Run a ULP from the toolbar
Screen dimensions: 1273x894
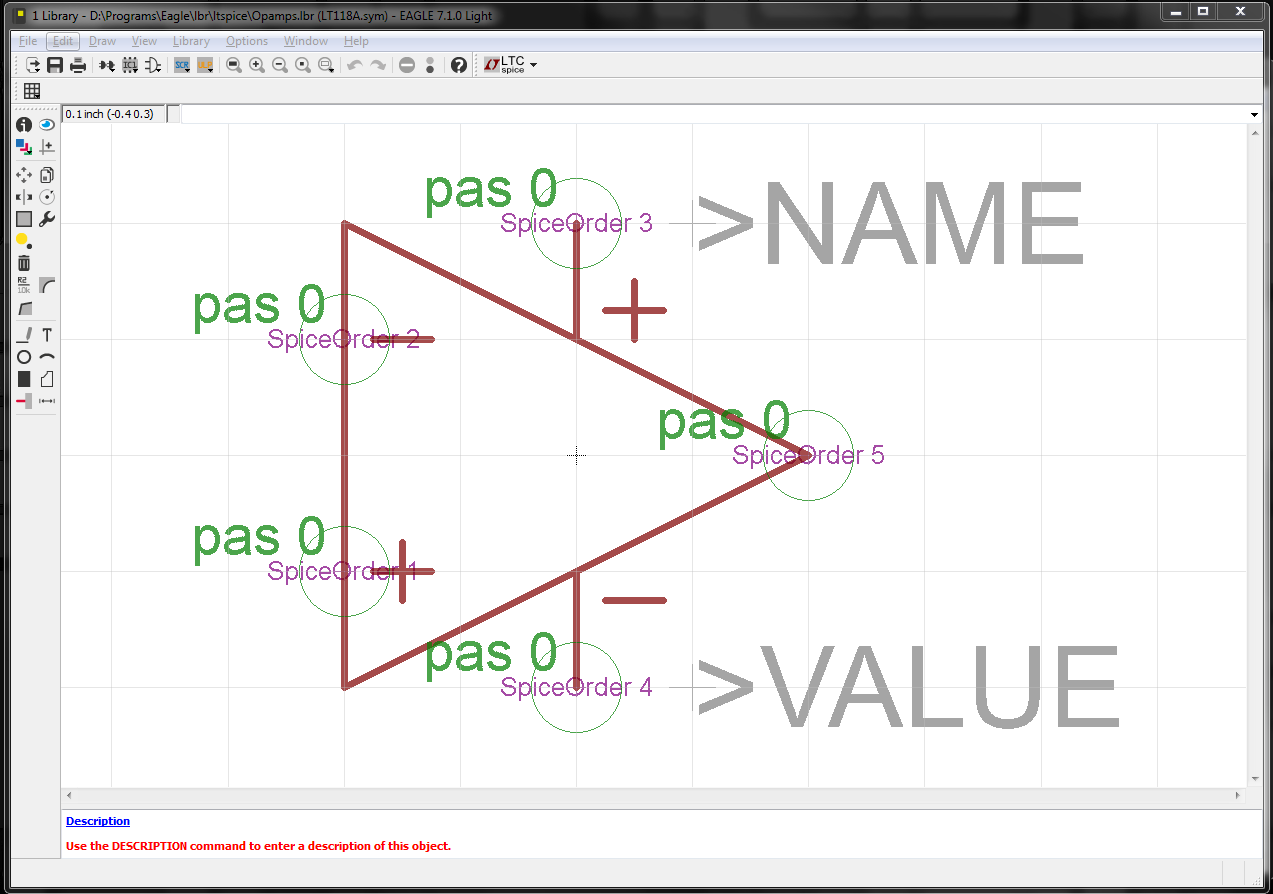(203, 64)
